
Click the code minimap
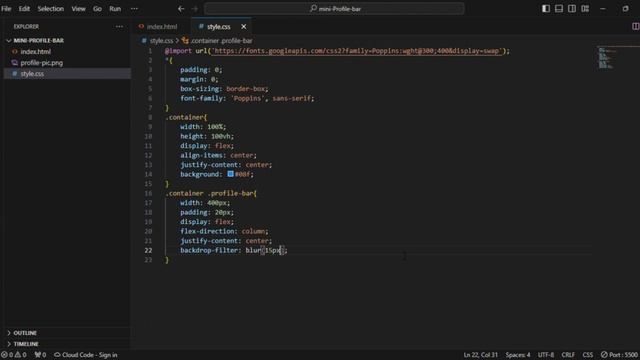606,57
